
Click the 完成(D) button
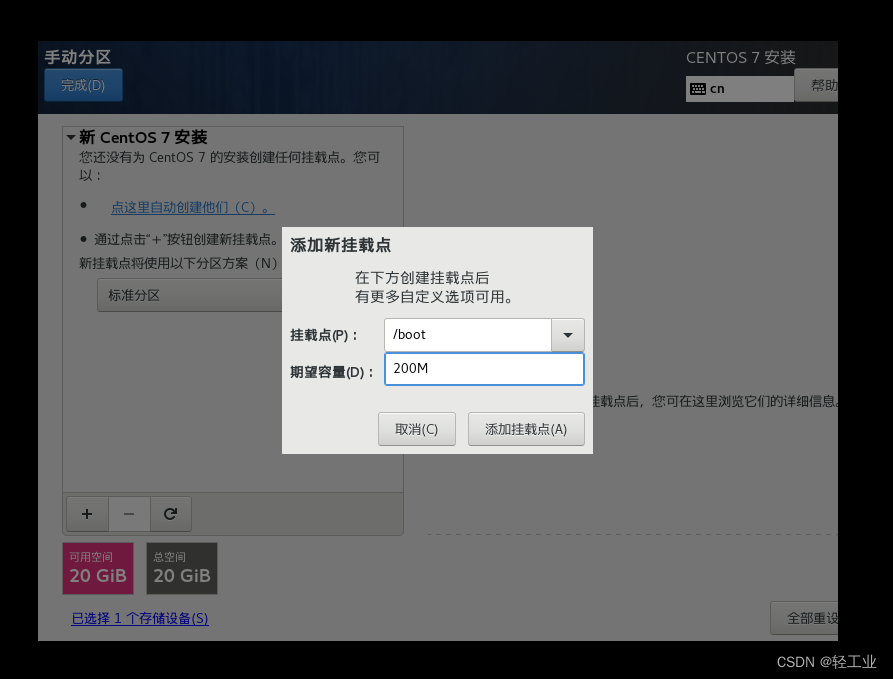coord(83,85)
